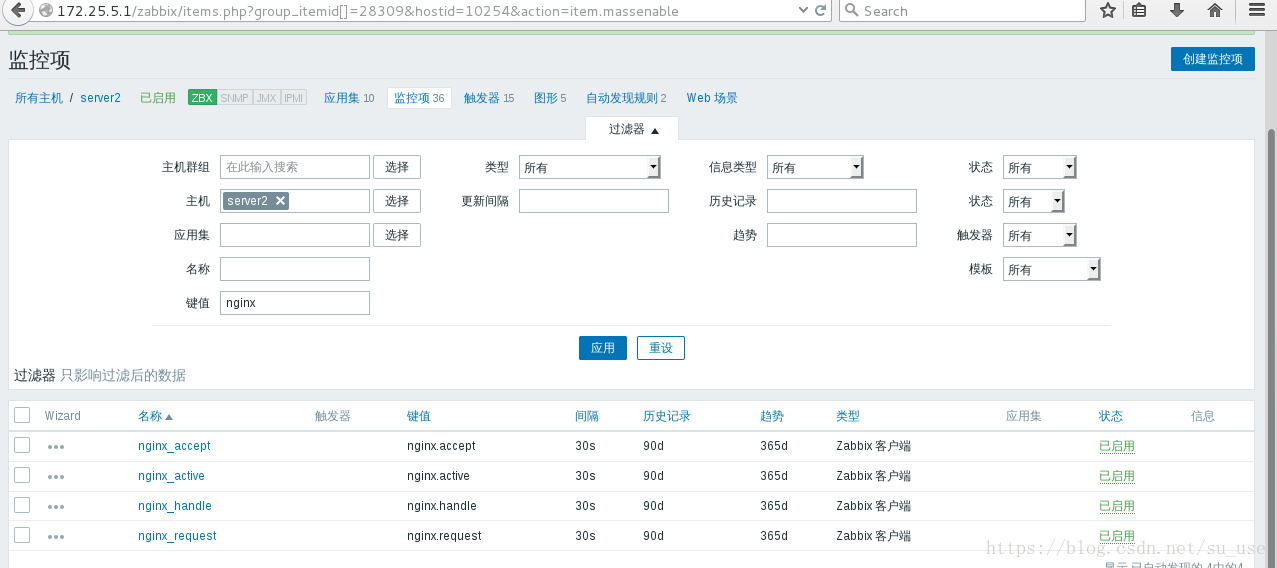Click the 应用 apply button
Viewport: 1277px width, 568px height.
tap(602, 348)
